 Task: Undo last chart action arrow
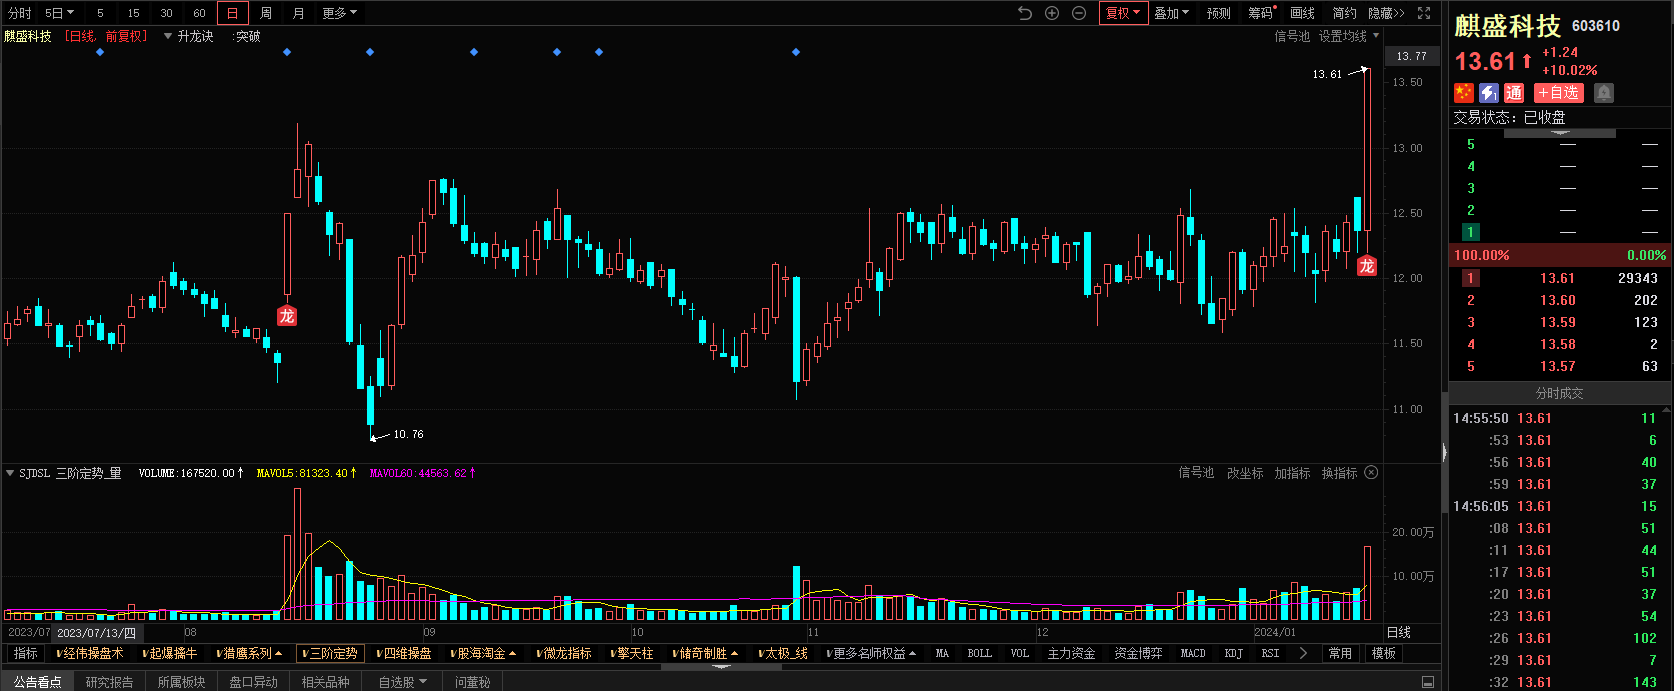1025,13
